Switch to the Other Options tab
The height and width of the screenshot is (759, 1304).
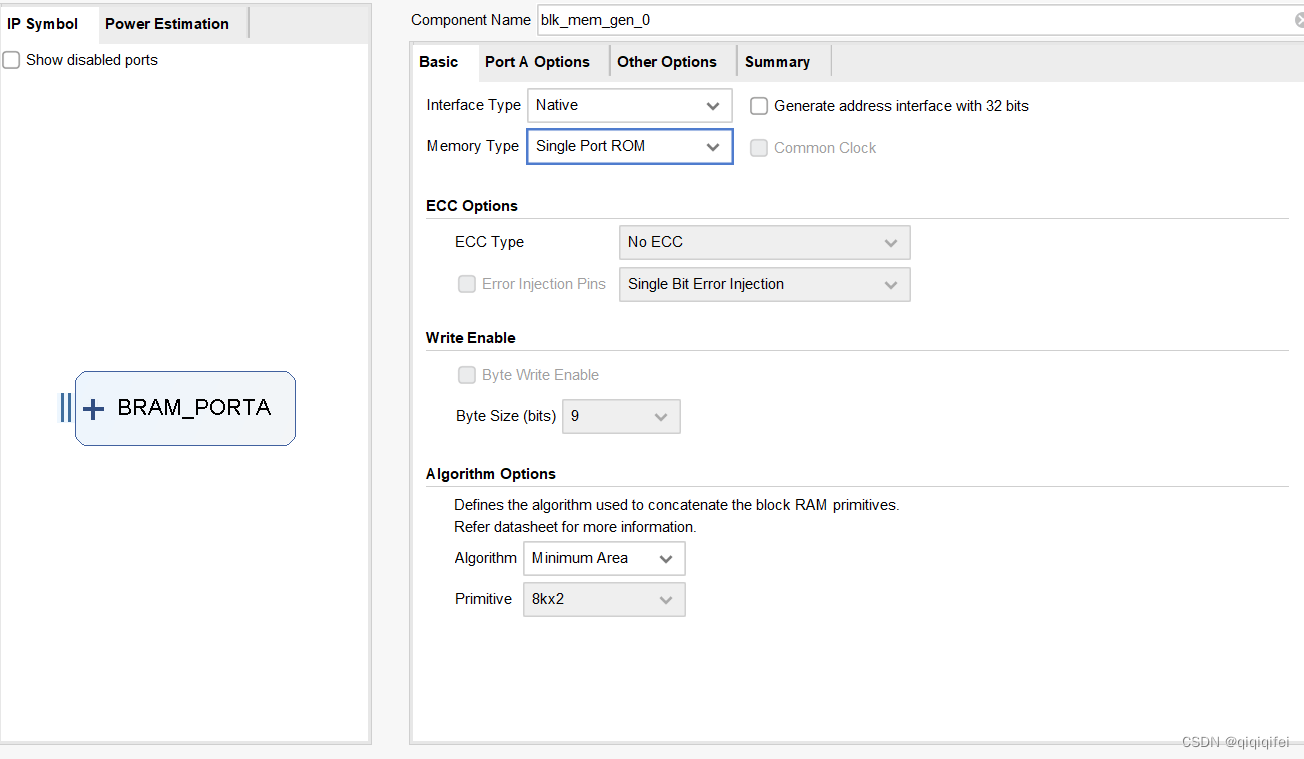[x=667, y=62]
